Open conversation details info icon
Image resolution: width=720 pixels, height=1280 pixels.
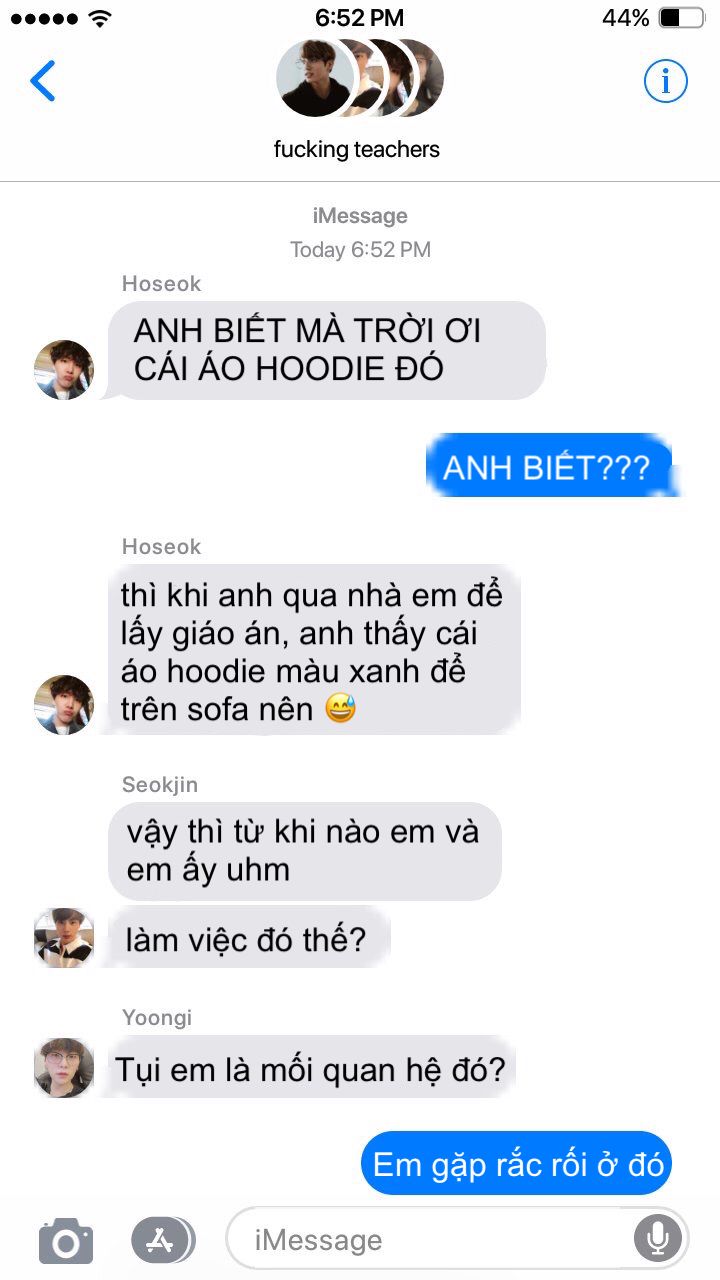[x=665, y=81]
